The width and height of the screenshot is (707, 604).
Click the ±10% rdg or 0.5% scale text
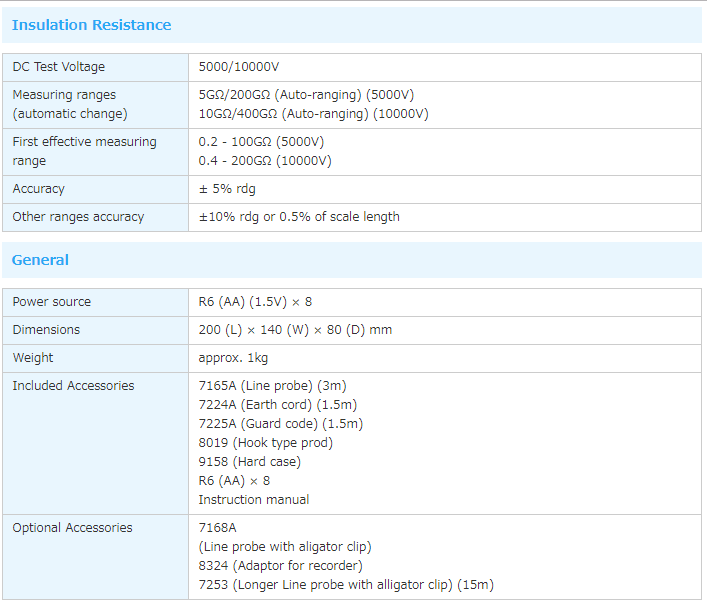click(x=299, y=217)
